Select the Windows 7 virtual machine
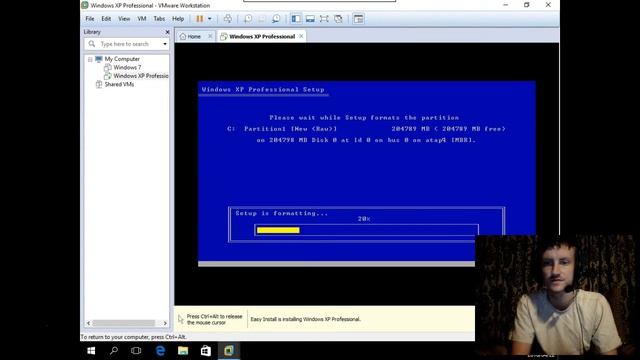 tap(127, 67)
